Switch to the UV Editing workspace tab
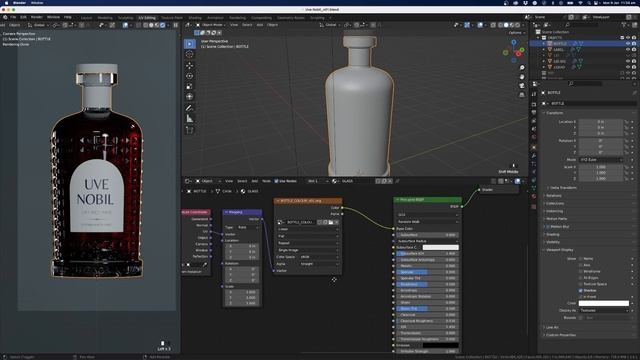This screenshot has height=360, width=640. coord(147,18)
